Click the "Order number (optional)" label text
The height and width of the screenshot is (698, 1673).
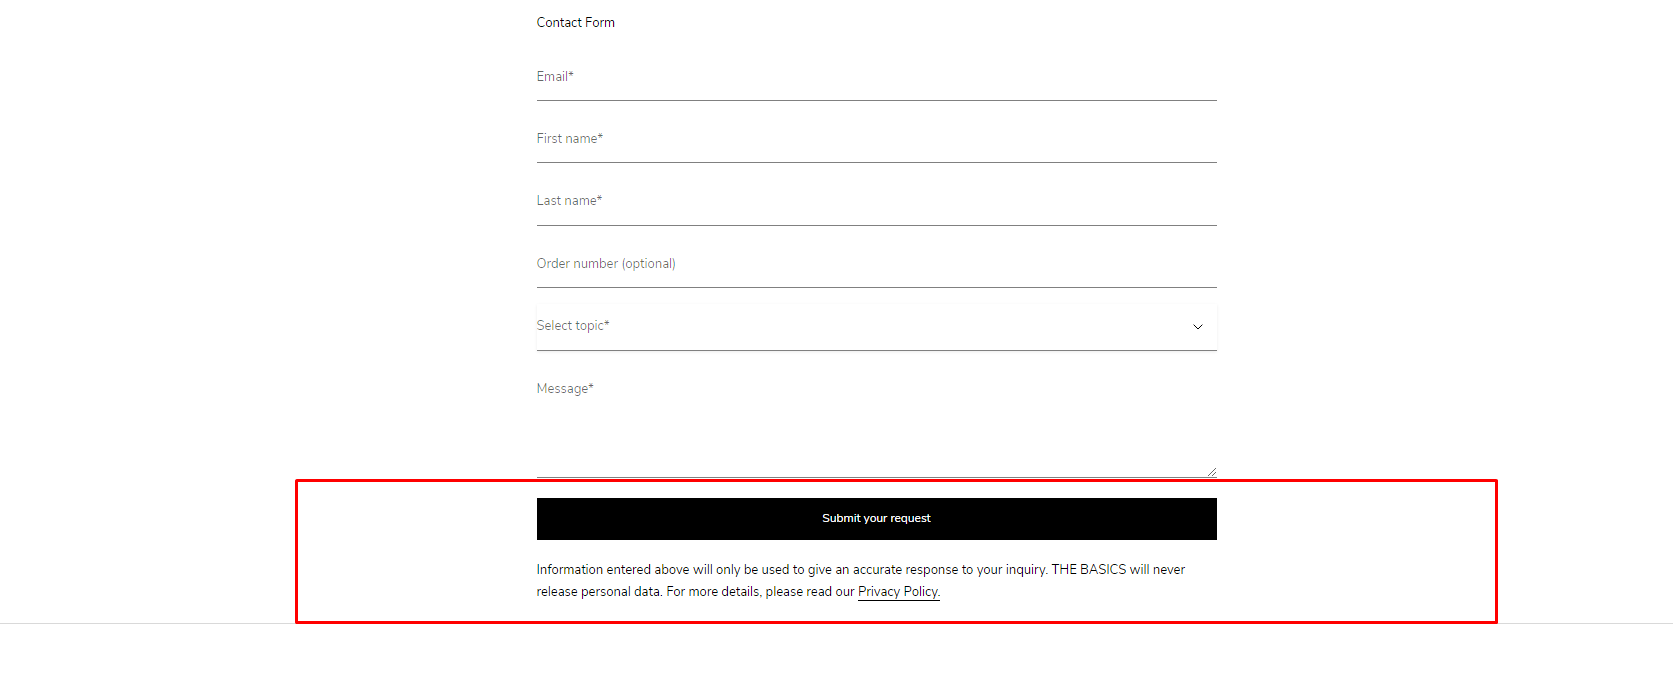606,264
